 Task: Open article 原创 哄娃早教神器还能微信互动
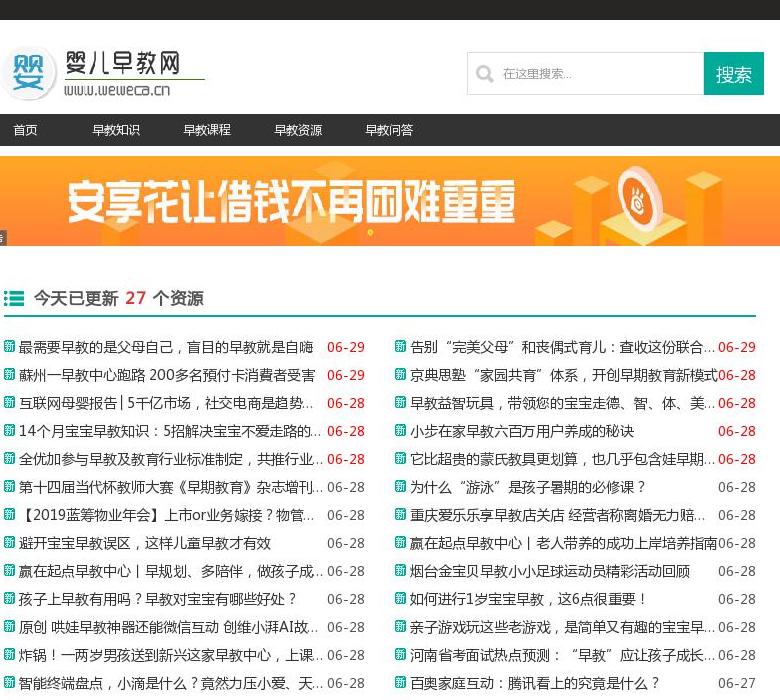click(168, 627)
